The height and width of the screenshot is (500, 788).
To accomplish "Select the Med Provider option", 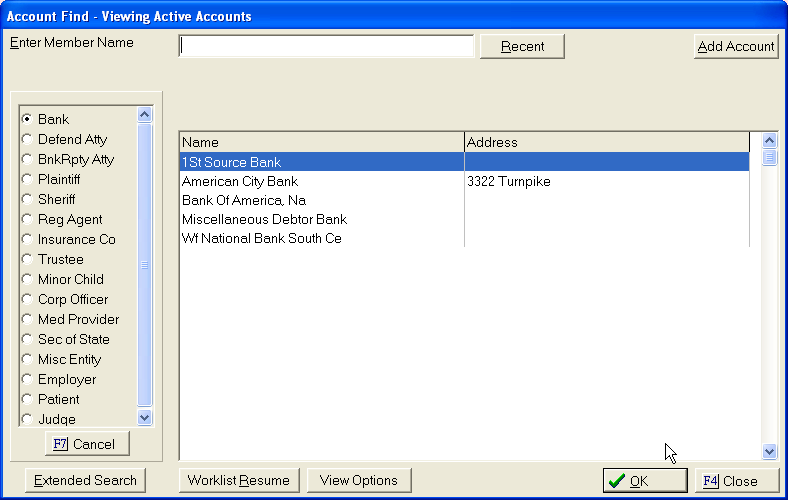I will tap(27, 320).
